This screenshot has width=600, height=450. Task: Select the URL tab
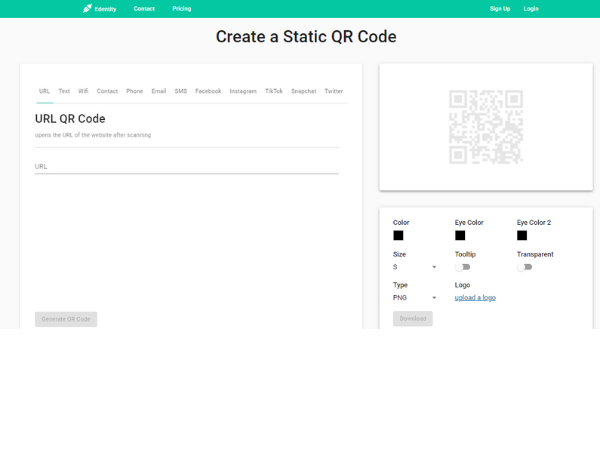44,91
